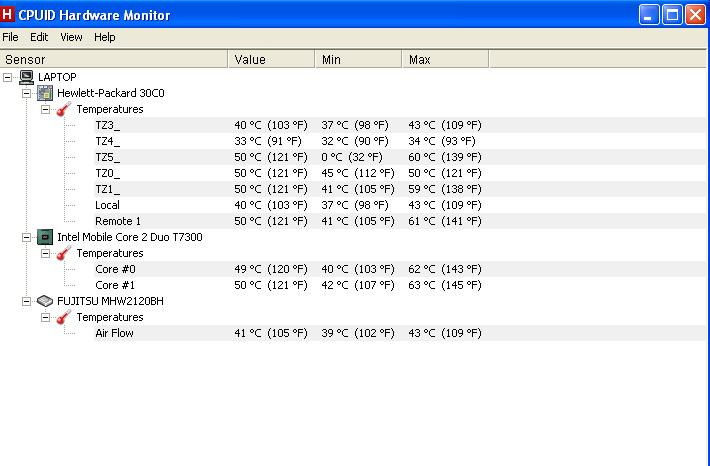Open the View menu

pyautogui.click(x=71, y=37)
